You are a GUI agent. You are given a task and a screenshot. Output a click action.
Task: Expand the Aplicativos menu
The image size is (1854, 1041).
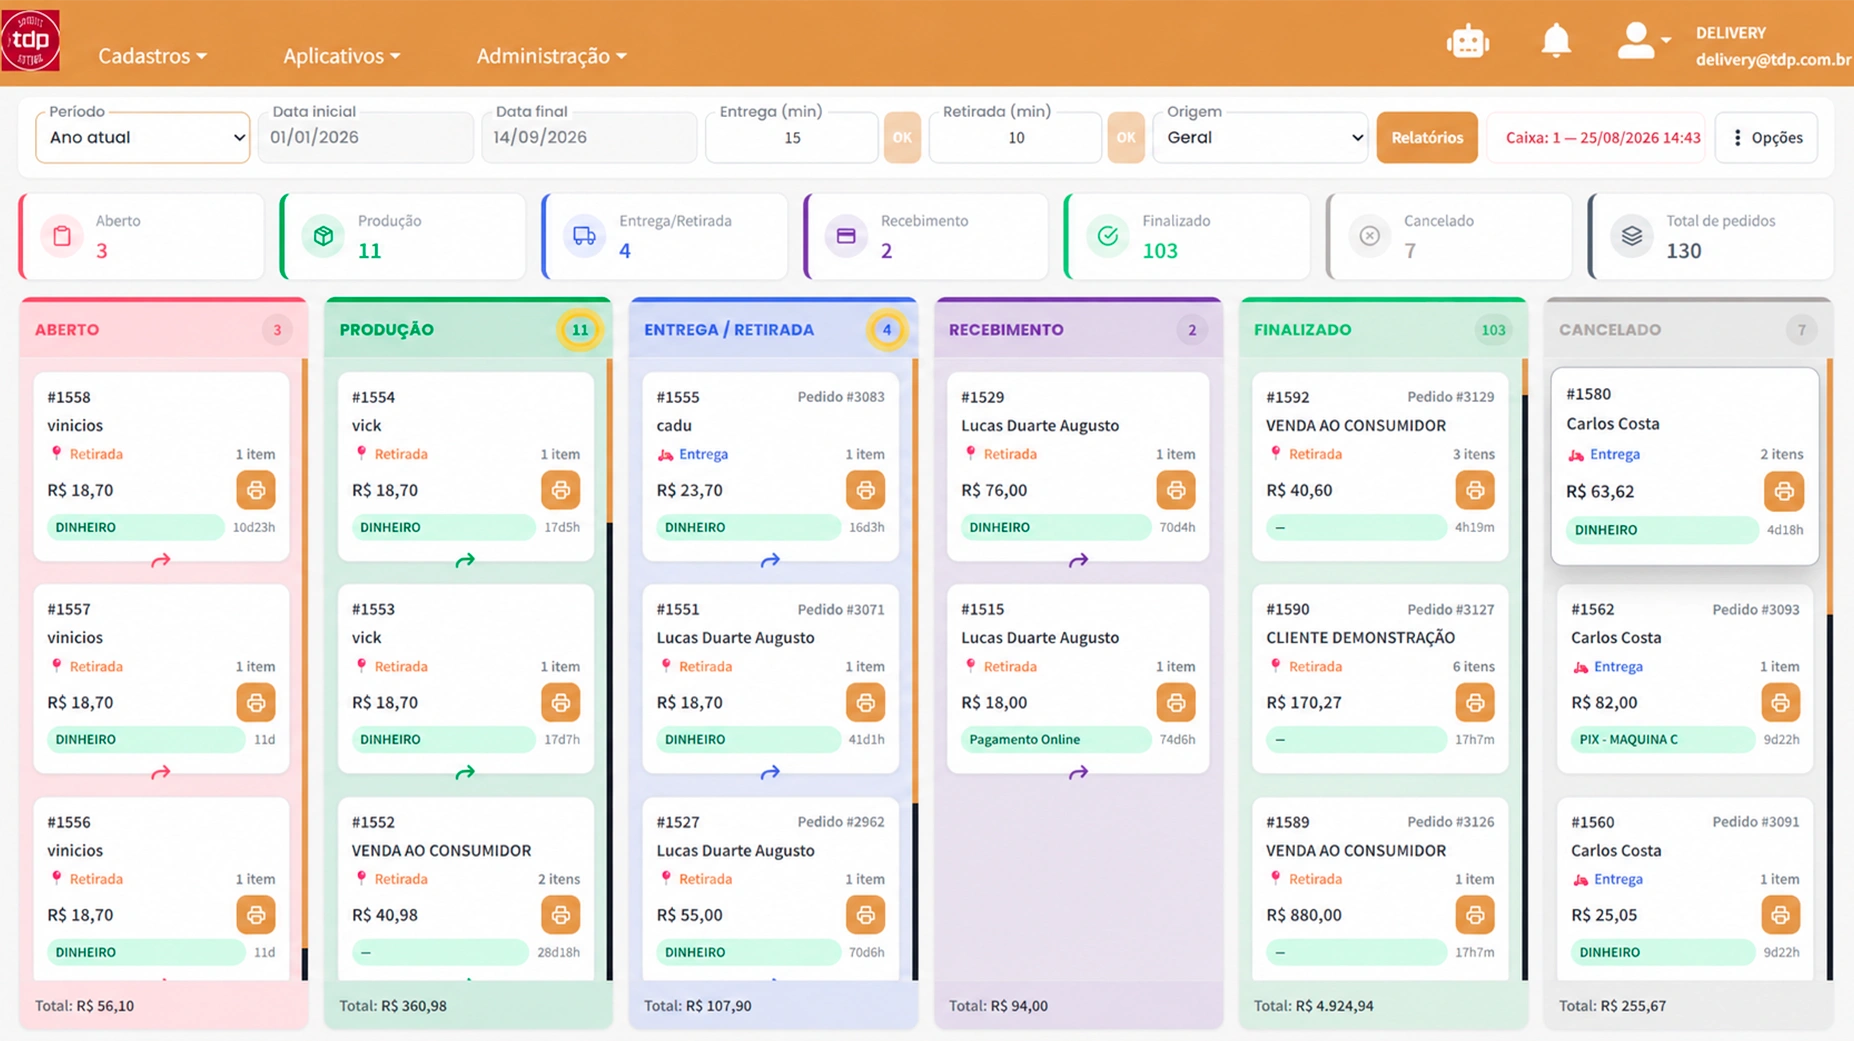pyautogui.click(x=341, y=56)
